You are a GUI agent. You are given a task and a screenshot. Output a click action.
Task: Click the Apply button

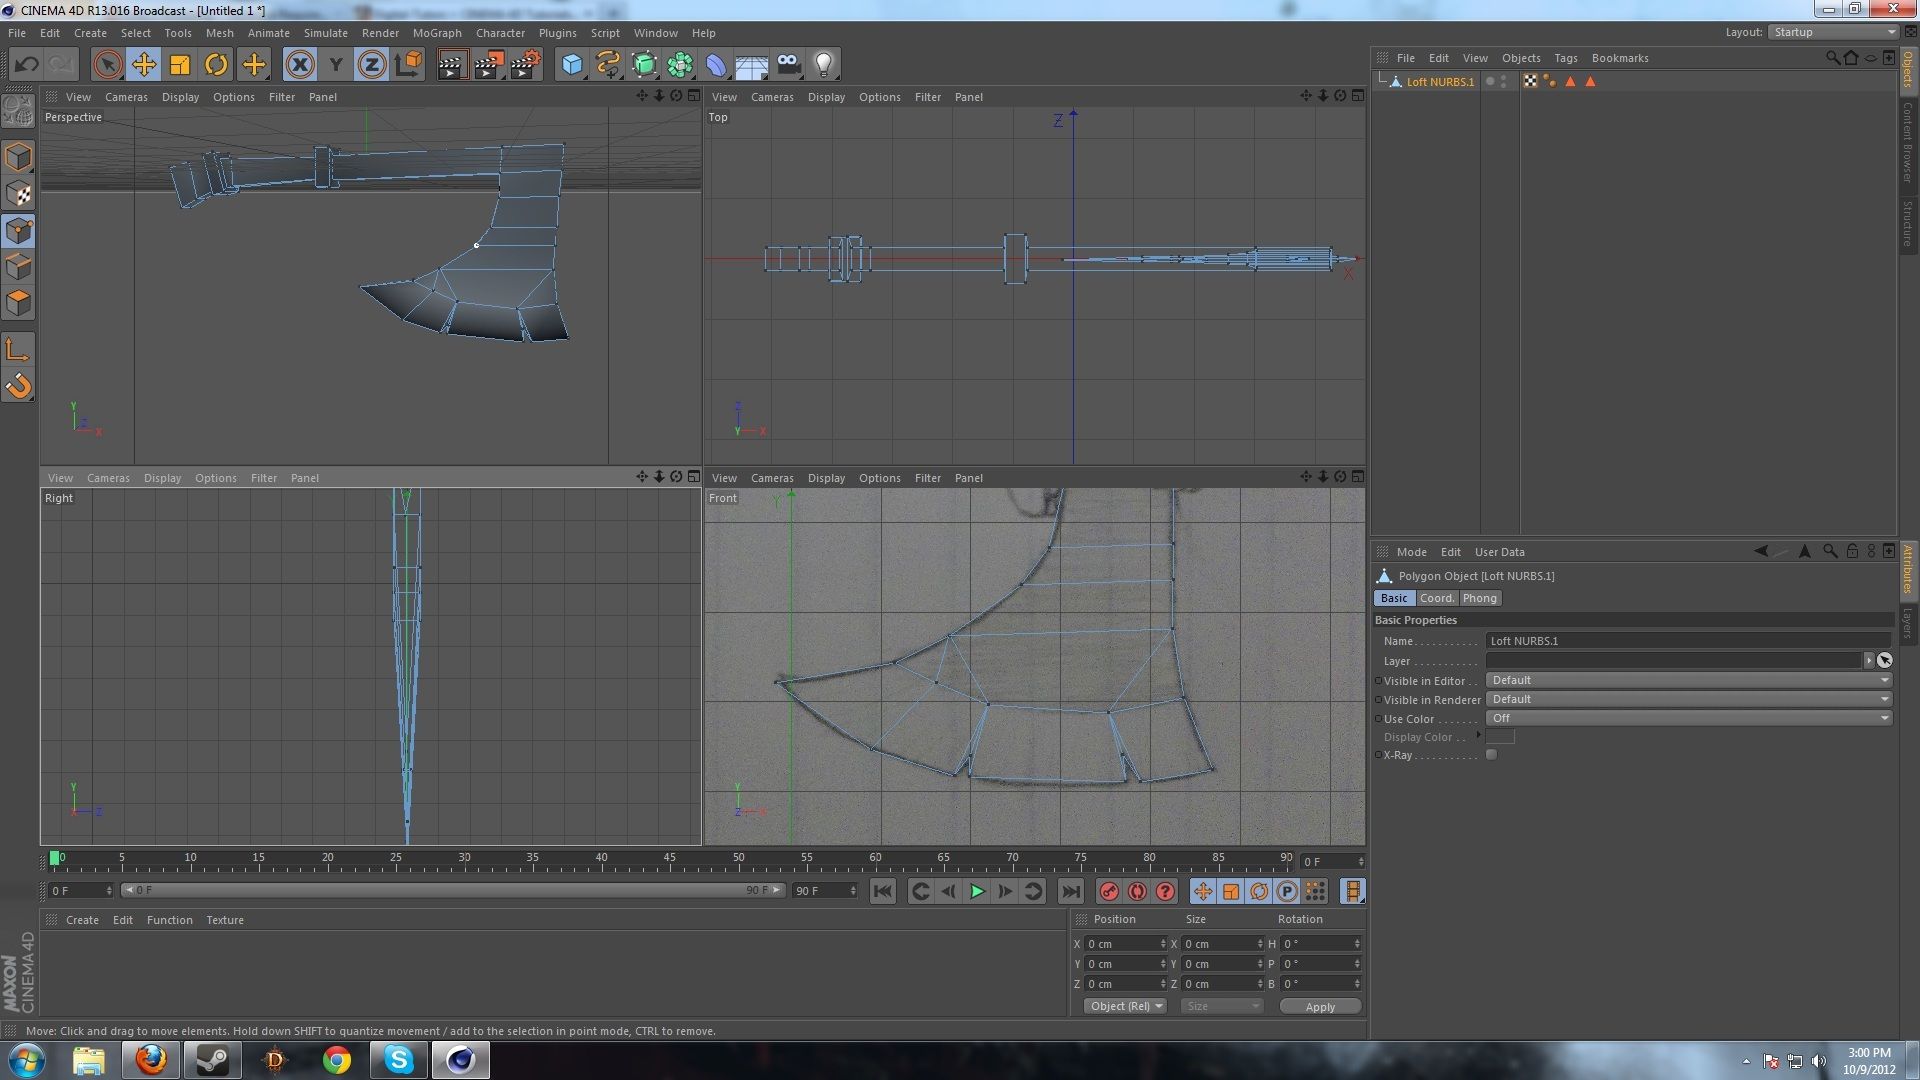click(x=1320, y=1007)
